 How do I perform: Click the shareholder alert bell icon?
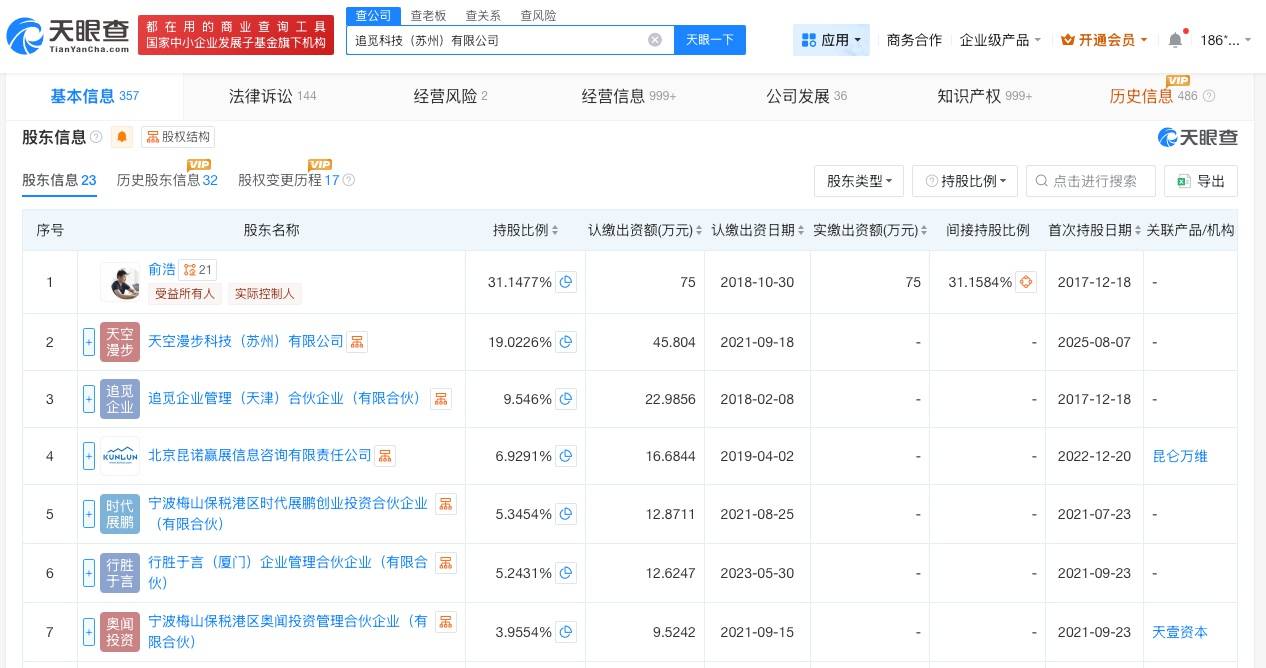point(122,137)
